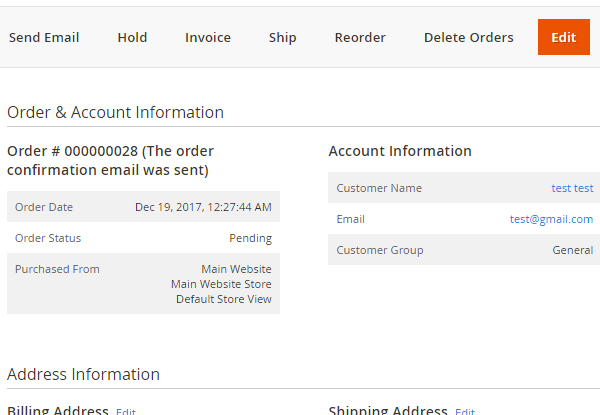The width and height of the screenshot is (600, 415).
Task: Click the Address Information section heading
Action: (83, 374)
